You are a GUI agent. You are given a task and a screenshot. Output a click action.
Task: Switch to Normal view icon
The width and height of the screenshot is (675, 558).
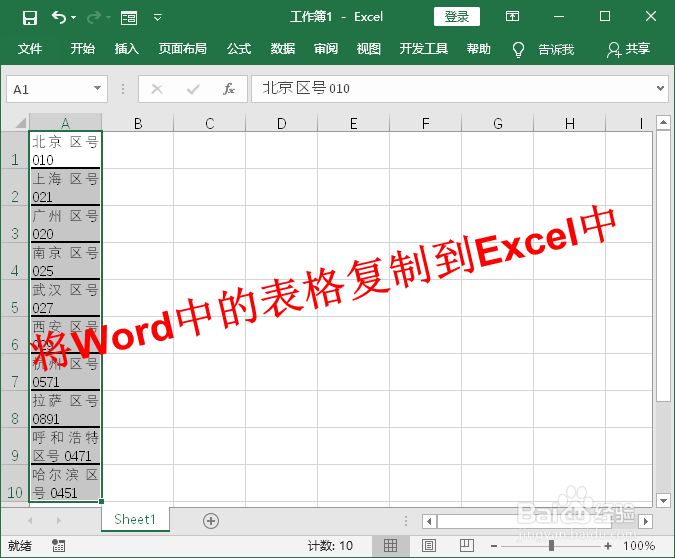click(390, 546)
